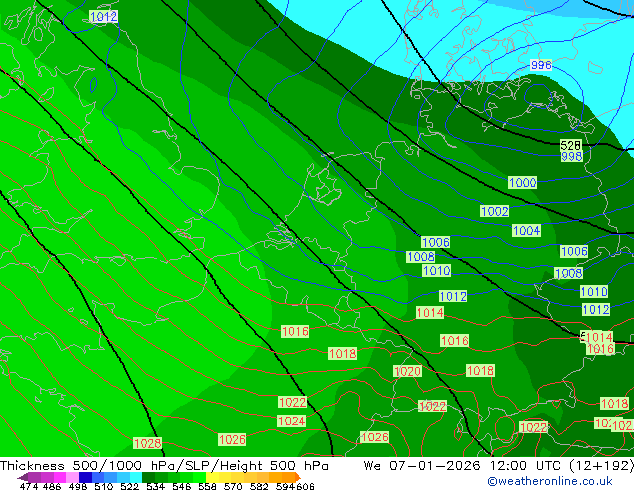This screenshot has width=634, height=490.
Task: Click the legend value 510
Action: point(104,486)
